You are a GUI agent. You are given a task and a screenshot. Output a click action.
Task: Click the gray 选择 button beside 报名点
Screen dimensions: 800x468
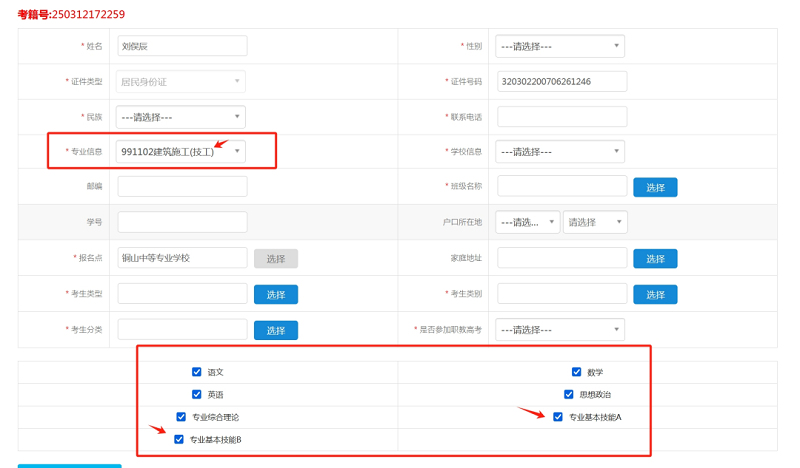click(276, 259)
